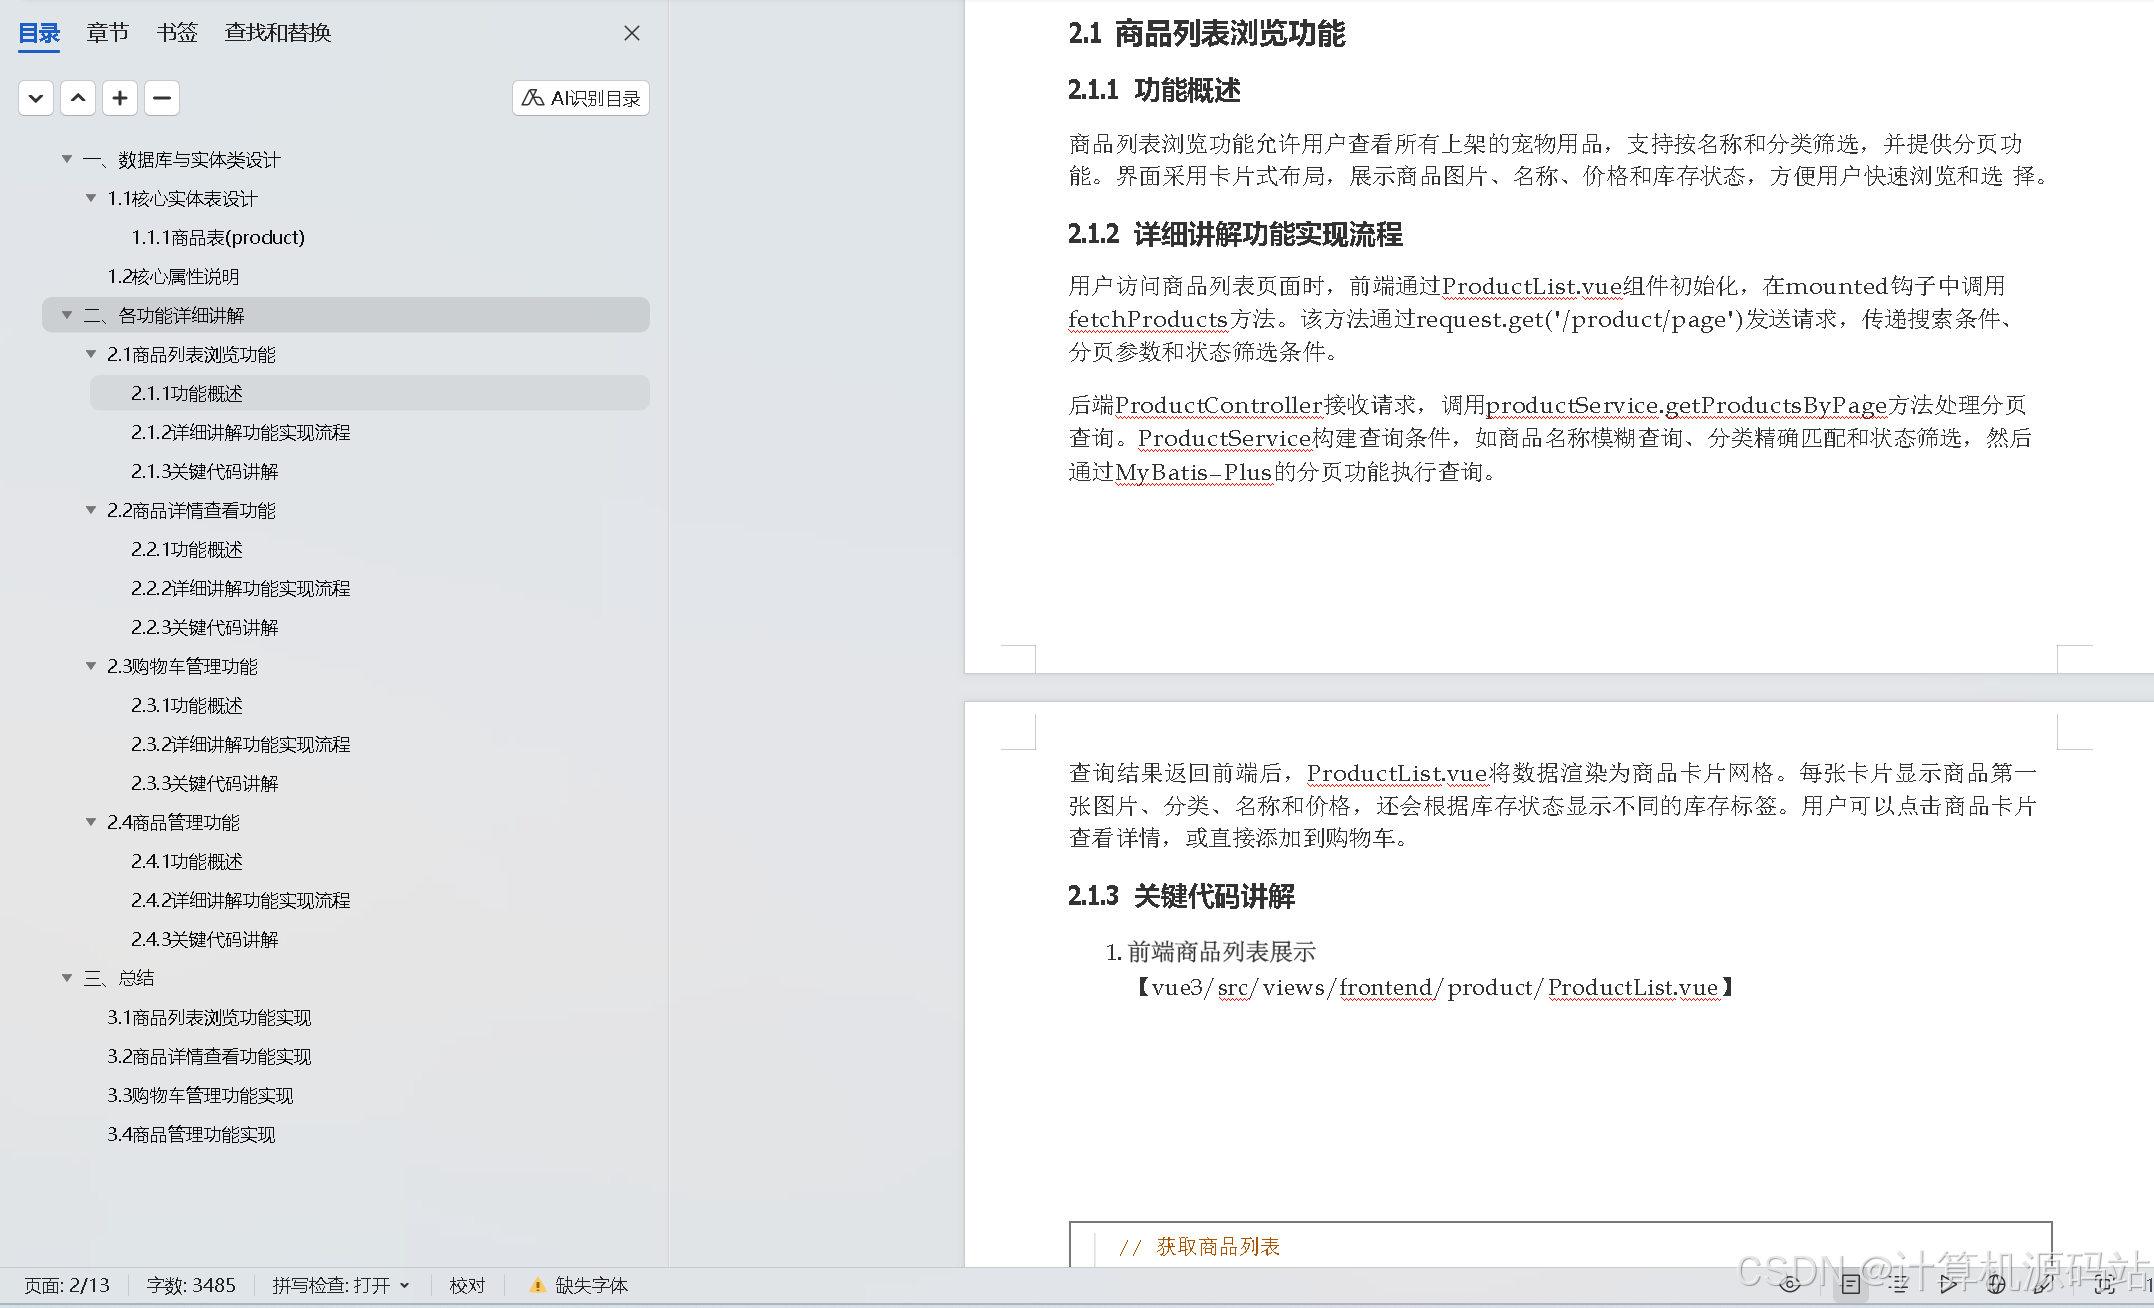This screenshot has height=1308, width=2154.
Task: Promote heading with the plus button
Action: pyautogui.click(x=120, y=98)
